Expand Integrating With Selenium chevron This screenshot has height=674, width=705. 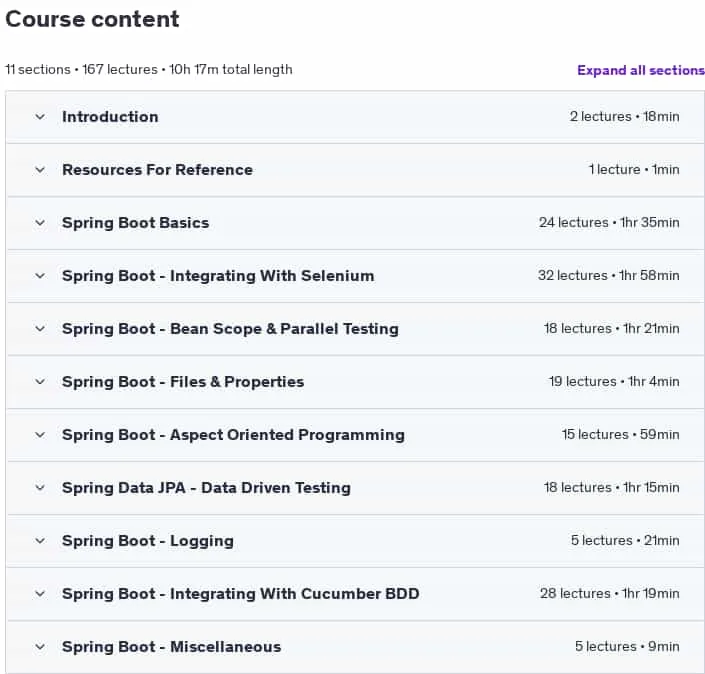coord(40,276)
